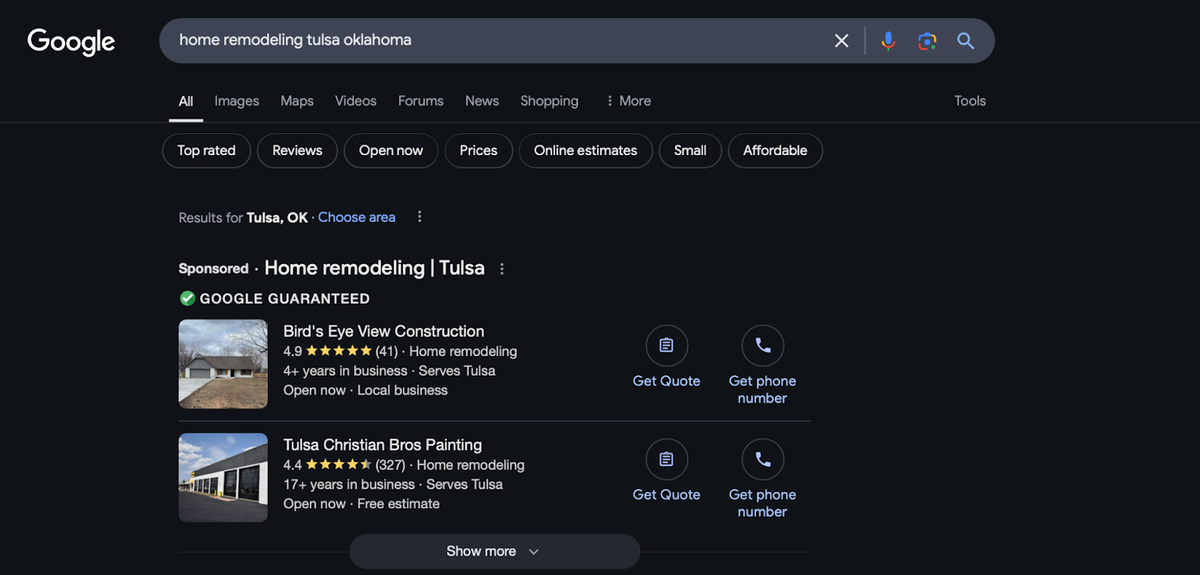Image resolution: width=1200 pixels, height=575 pixels.
Task: Get Quote icon for Bird's Eye View Construction
Action: coord(666,345)
